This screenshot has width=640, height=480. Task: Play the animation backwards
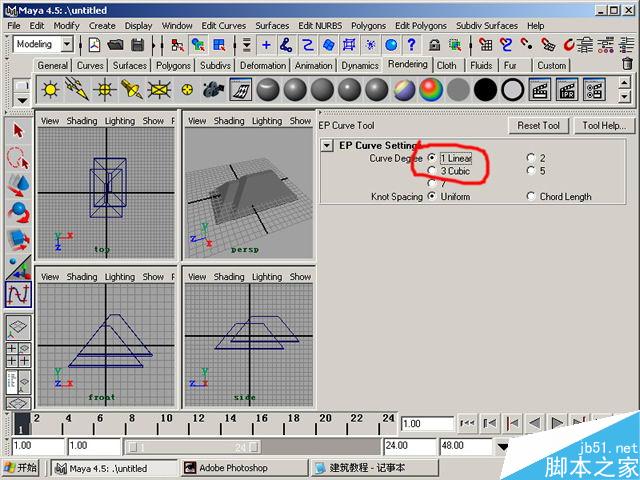coord(534,423)
